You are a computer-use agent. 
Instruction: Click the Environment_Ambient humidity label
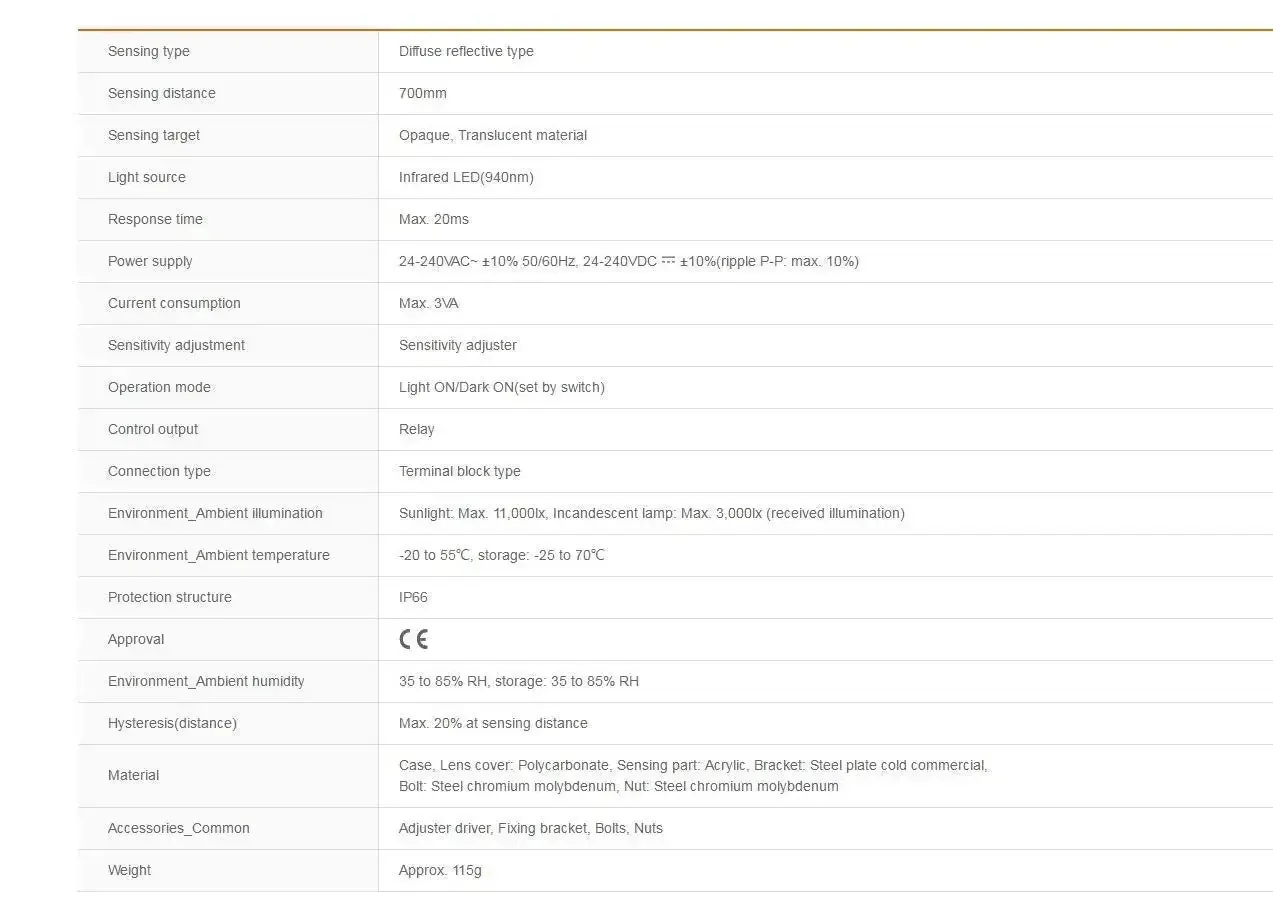[x=206, y=681]
